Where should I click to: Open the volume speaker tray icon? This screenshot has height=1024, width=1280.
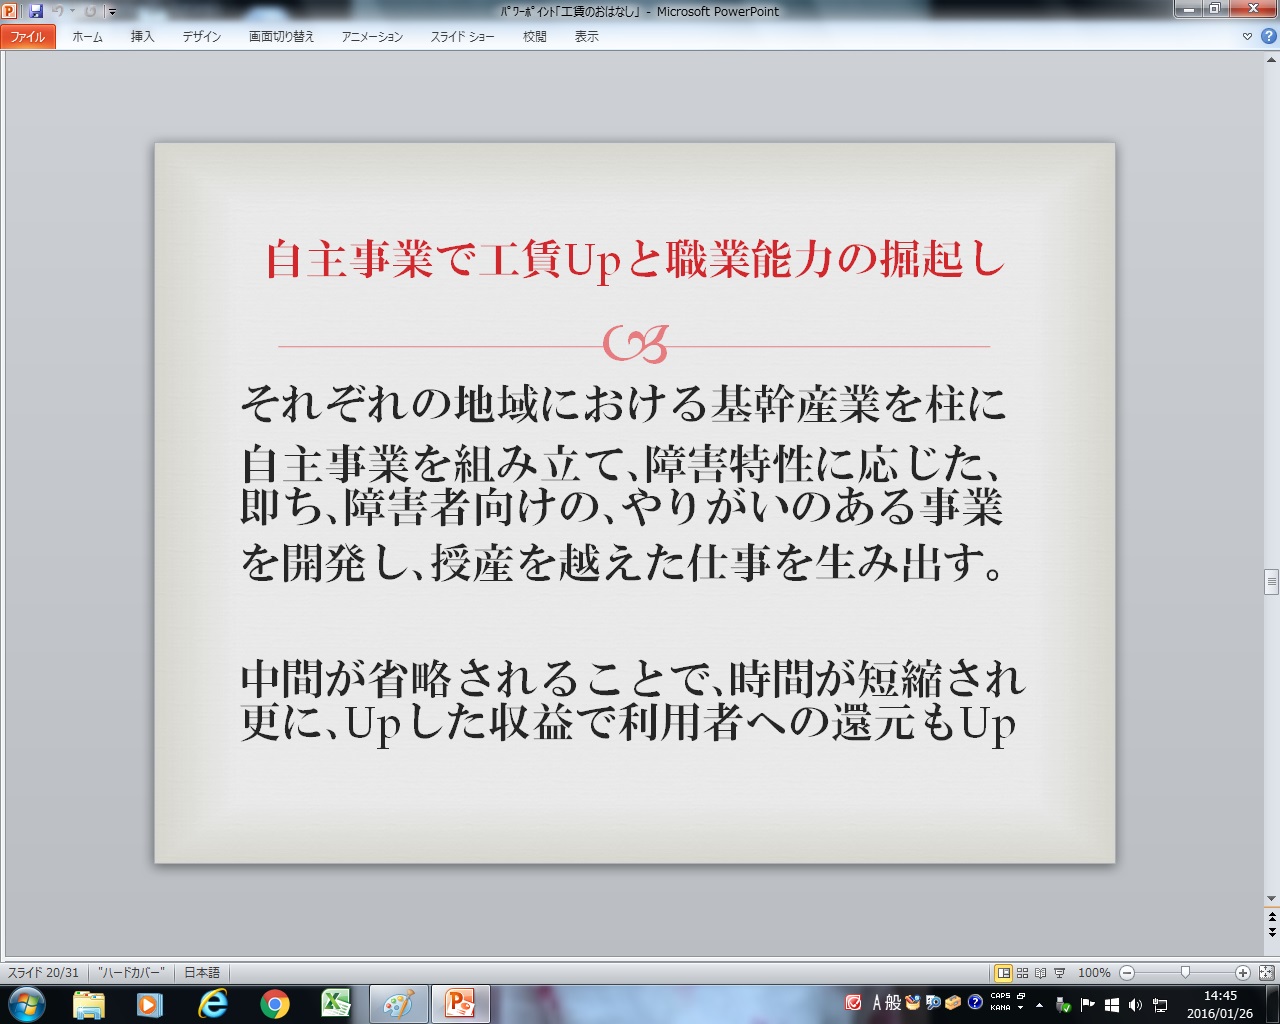1135,1005
